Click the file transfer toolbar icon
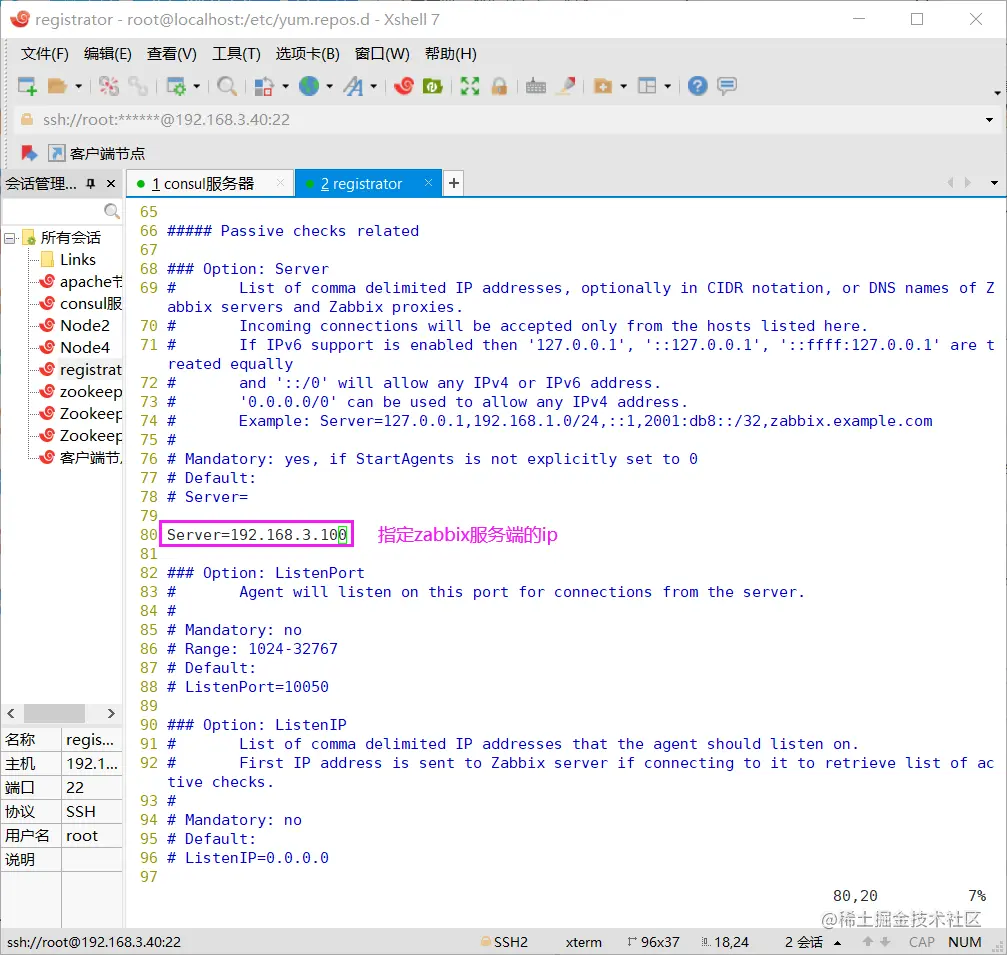This screenshot has height=955, width=1007. point(264,85)
